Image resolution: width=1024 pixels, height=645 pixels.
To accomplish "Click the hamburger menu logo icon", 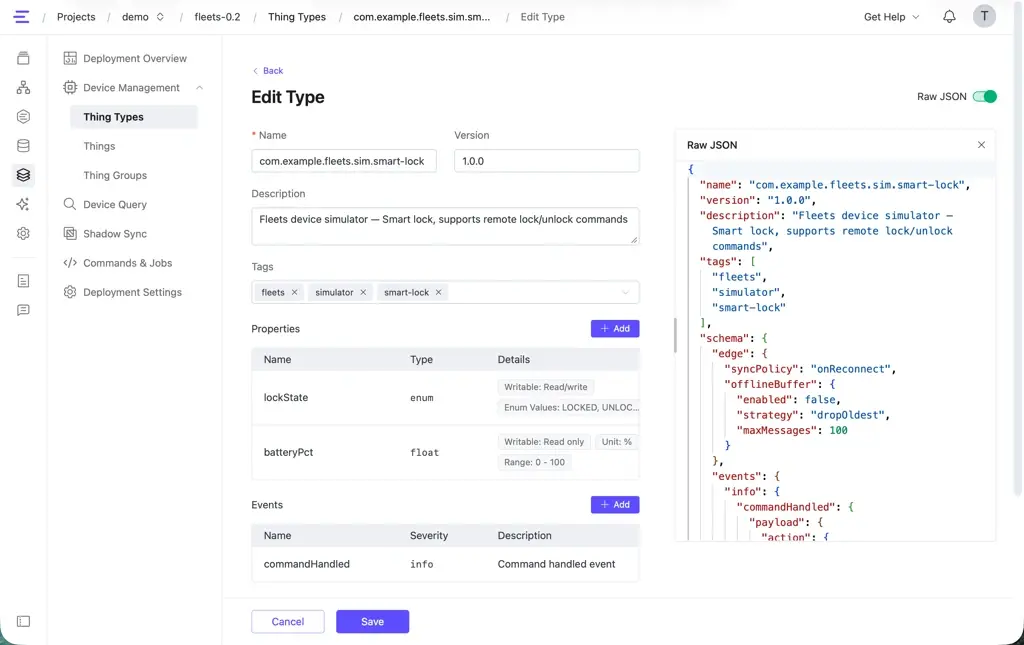I will tap(22, 17).
